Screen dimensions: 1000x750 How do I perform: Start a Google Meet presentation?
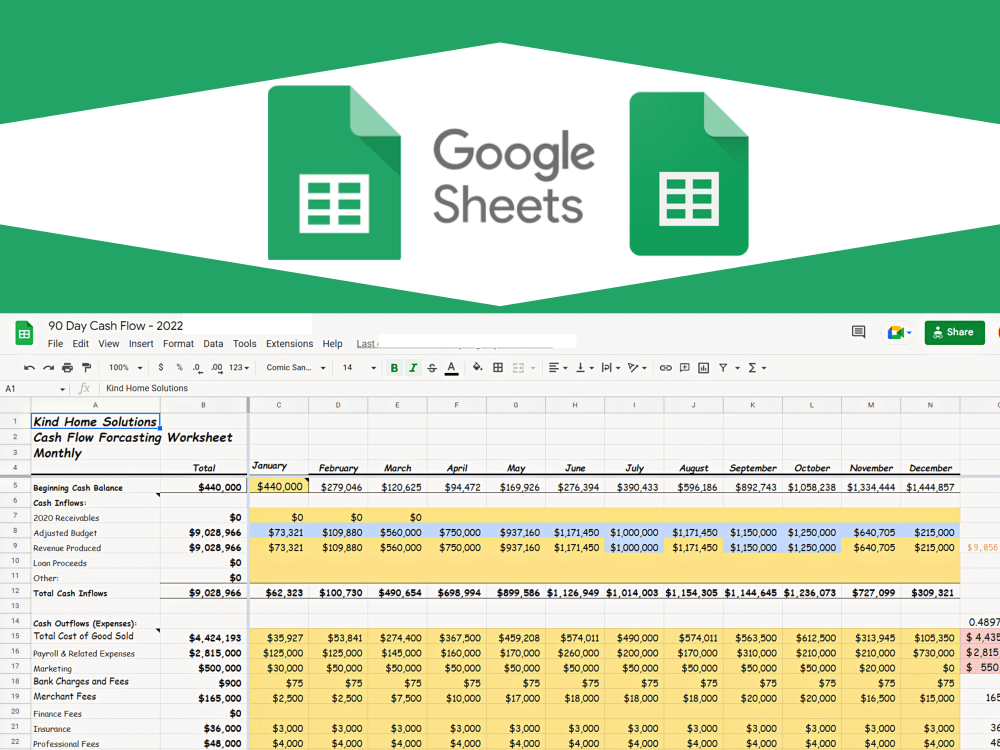(897, 332)
